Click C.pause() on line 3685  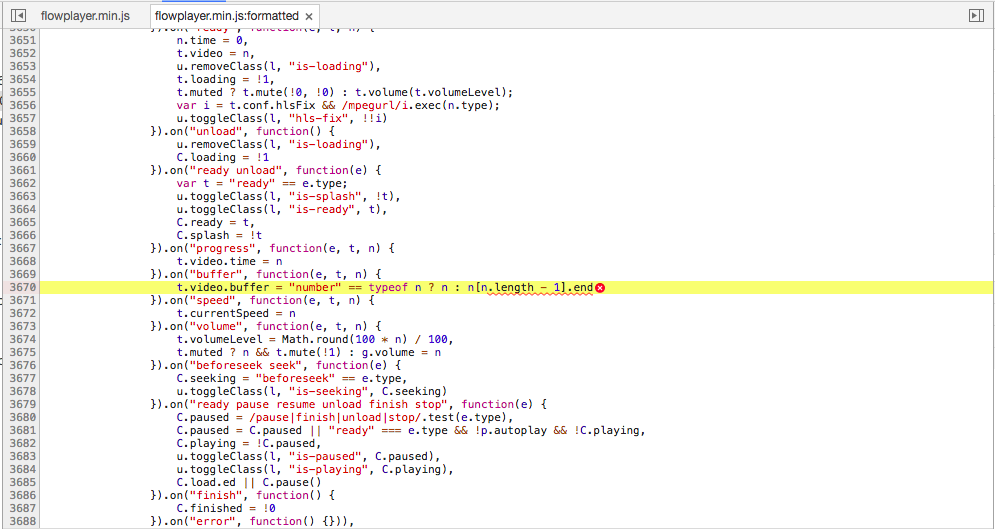click(x=292, y=483)
